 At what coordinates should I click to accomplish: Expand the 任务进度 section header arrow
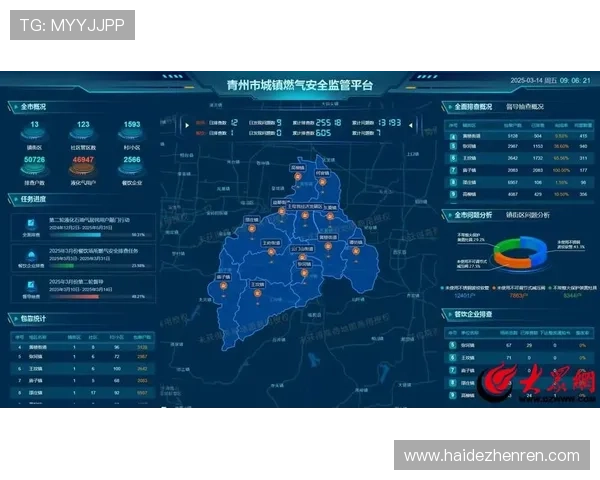coord(16,199)
